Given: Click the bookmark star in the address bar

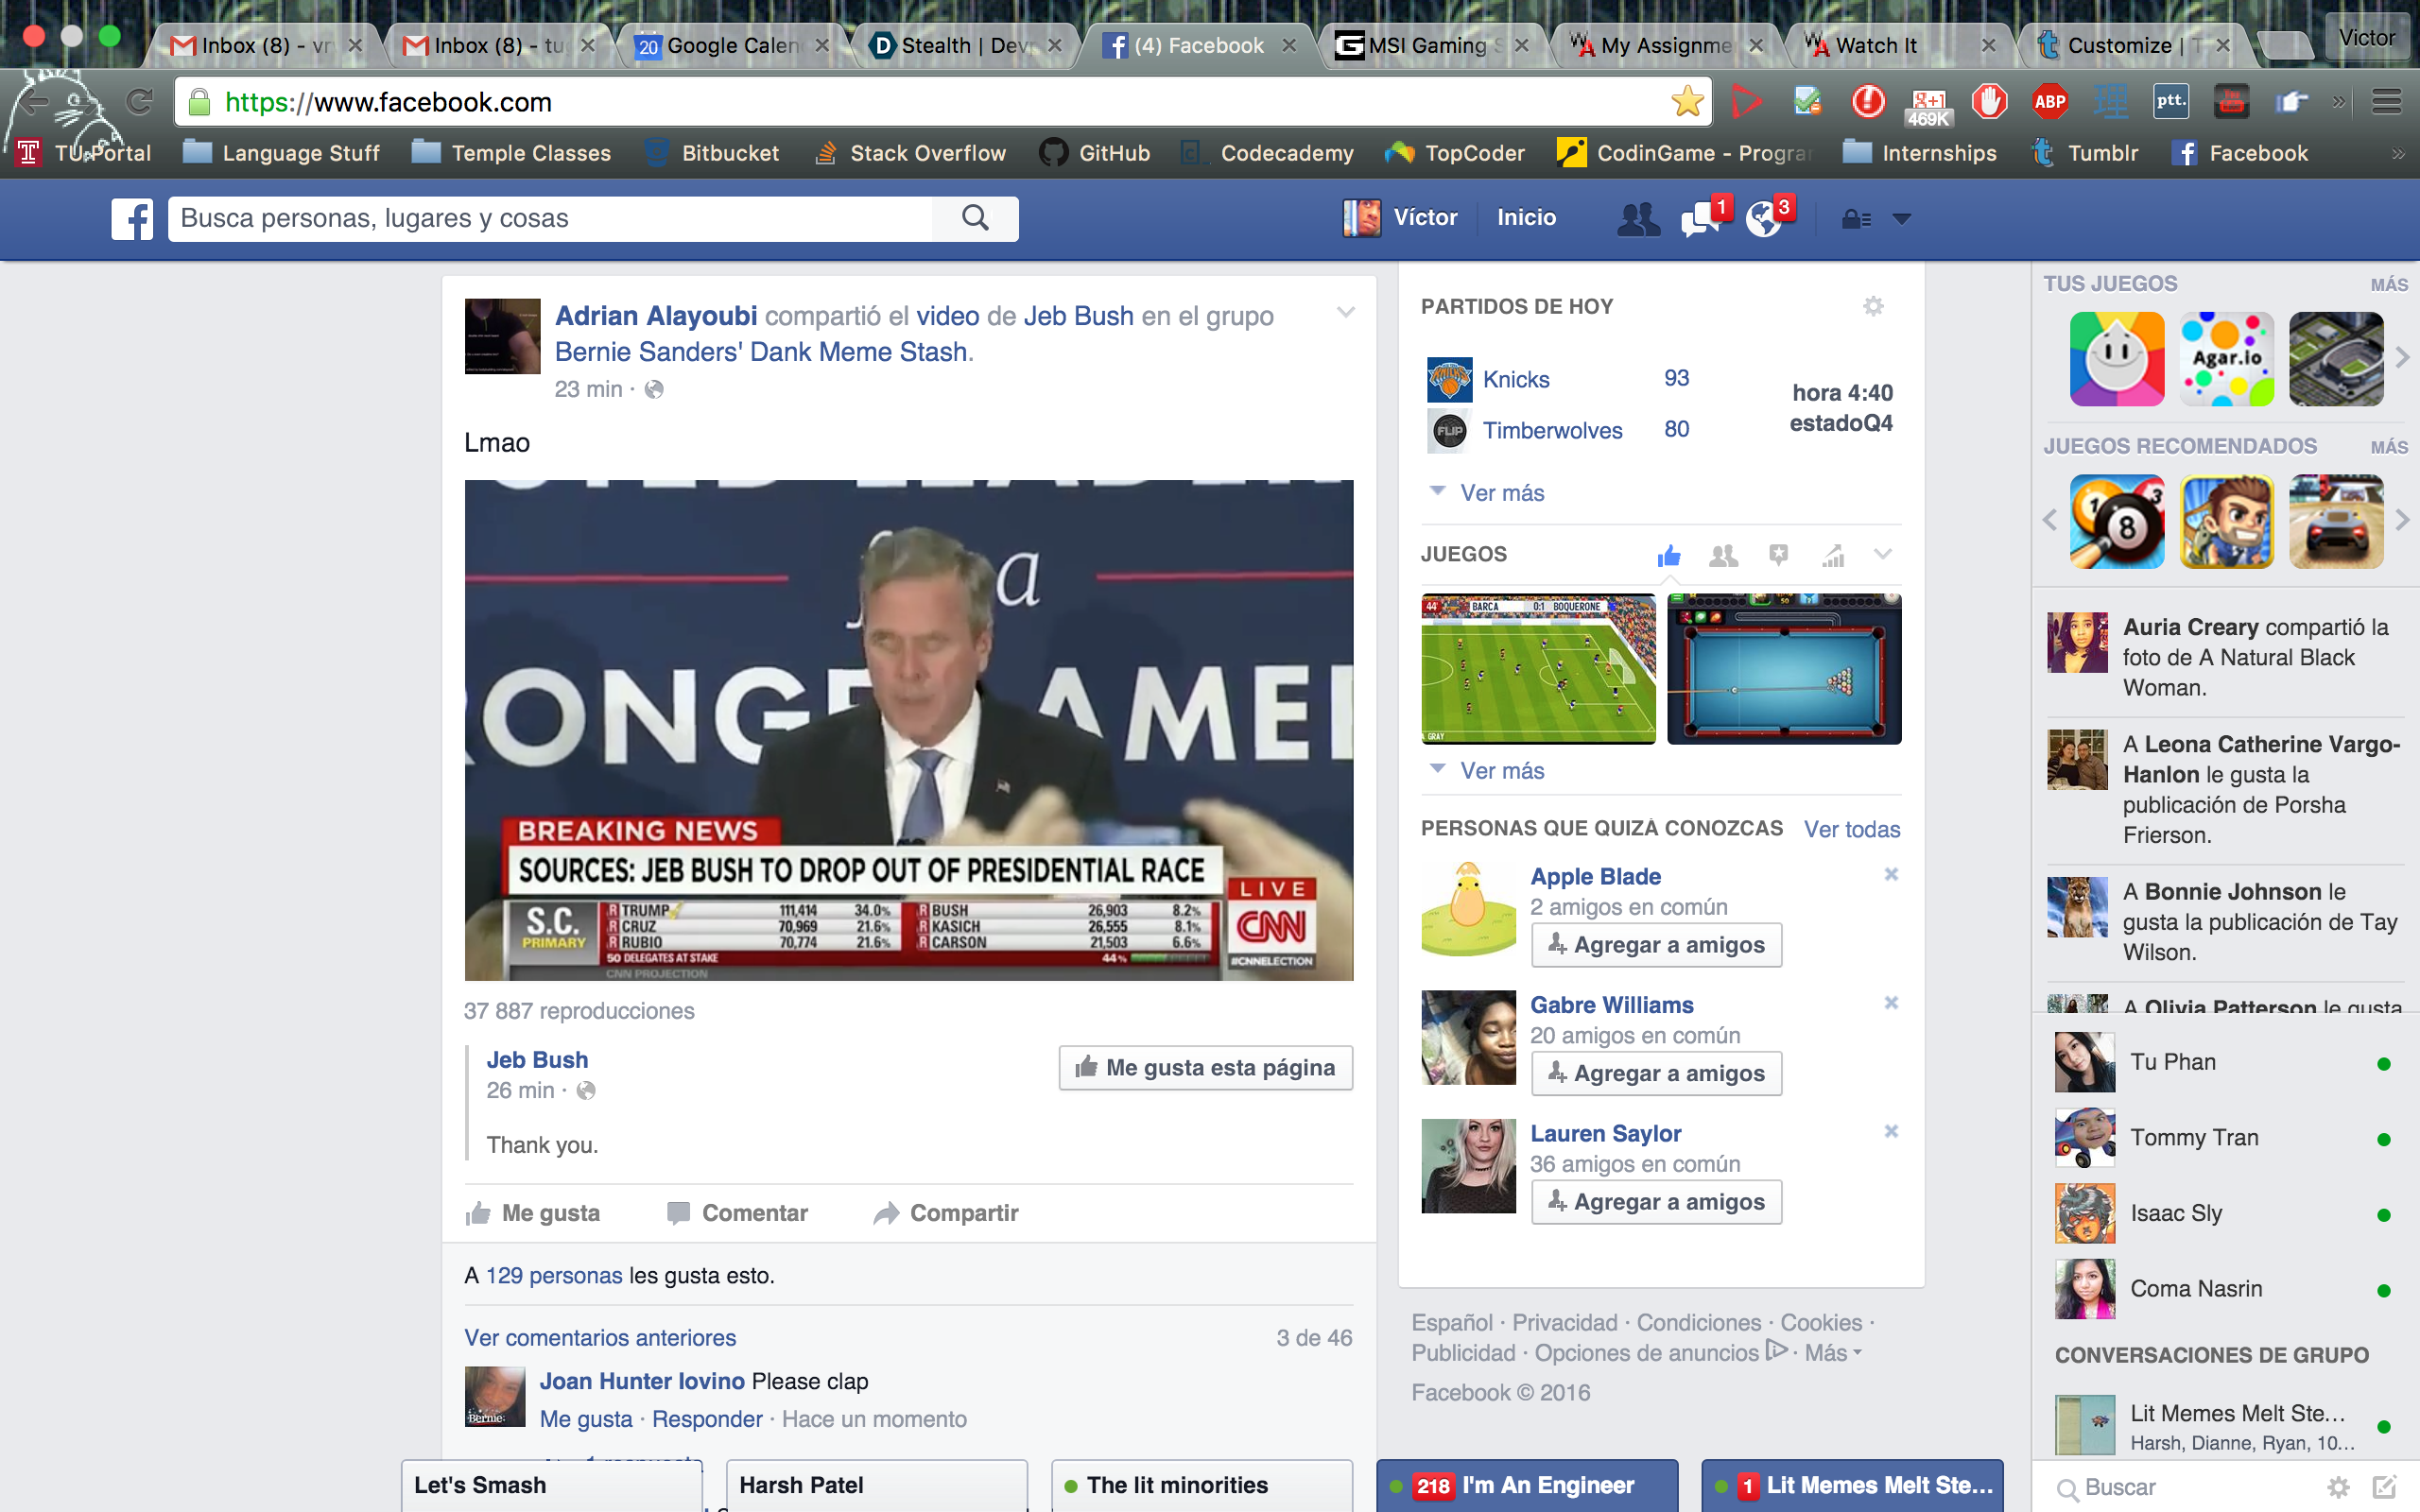Looking at the screenshot, I should click(1686, 101).
